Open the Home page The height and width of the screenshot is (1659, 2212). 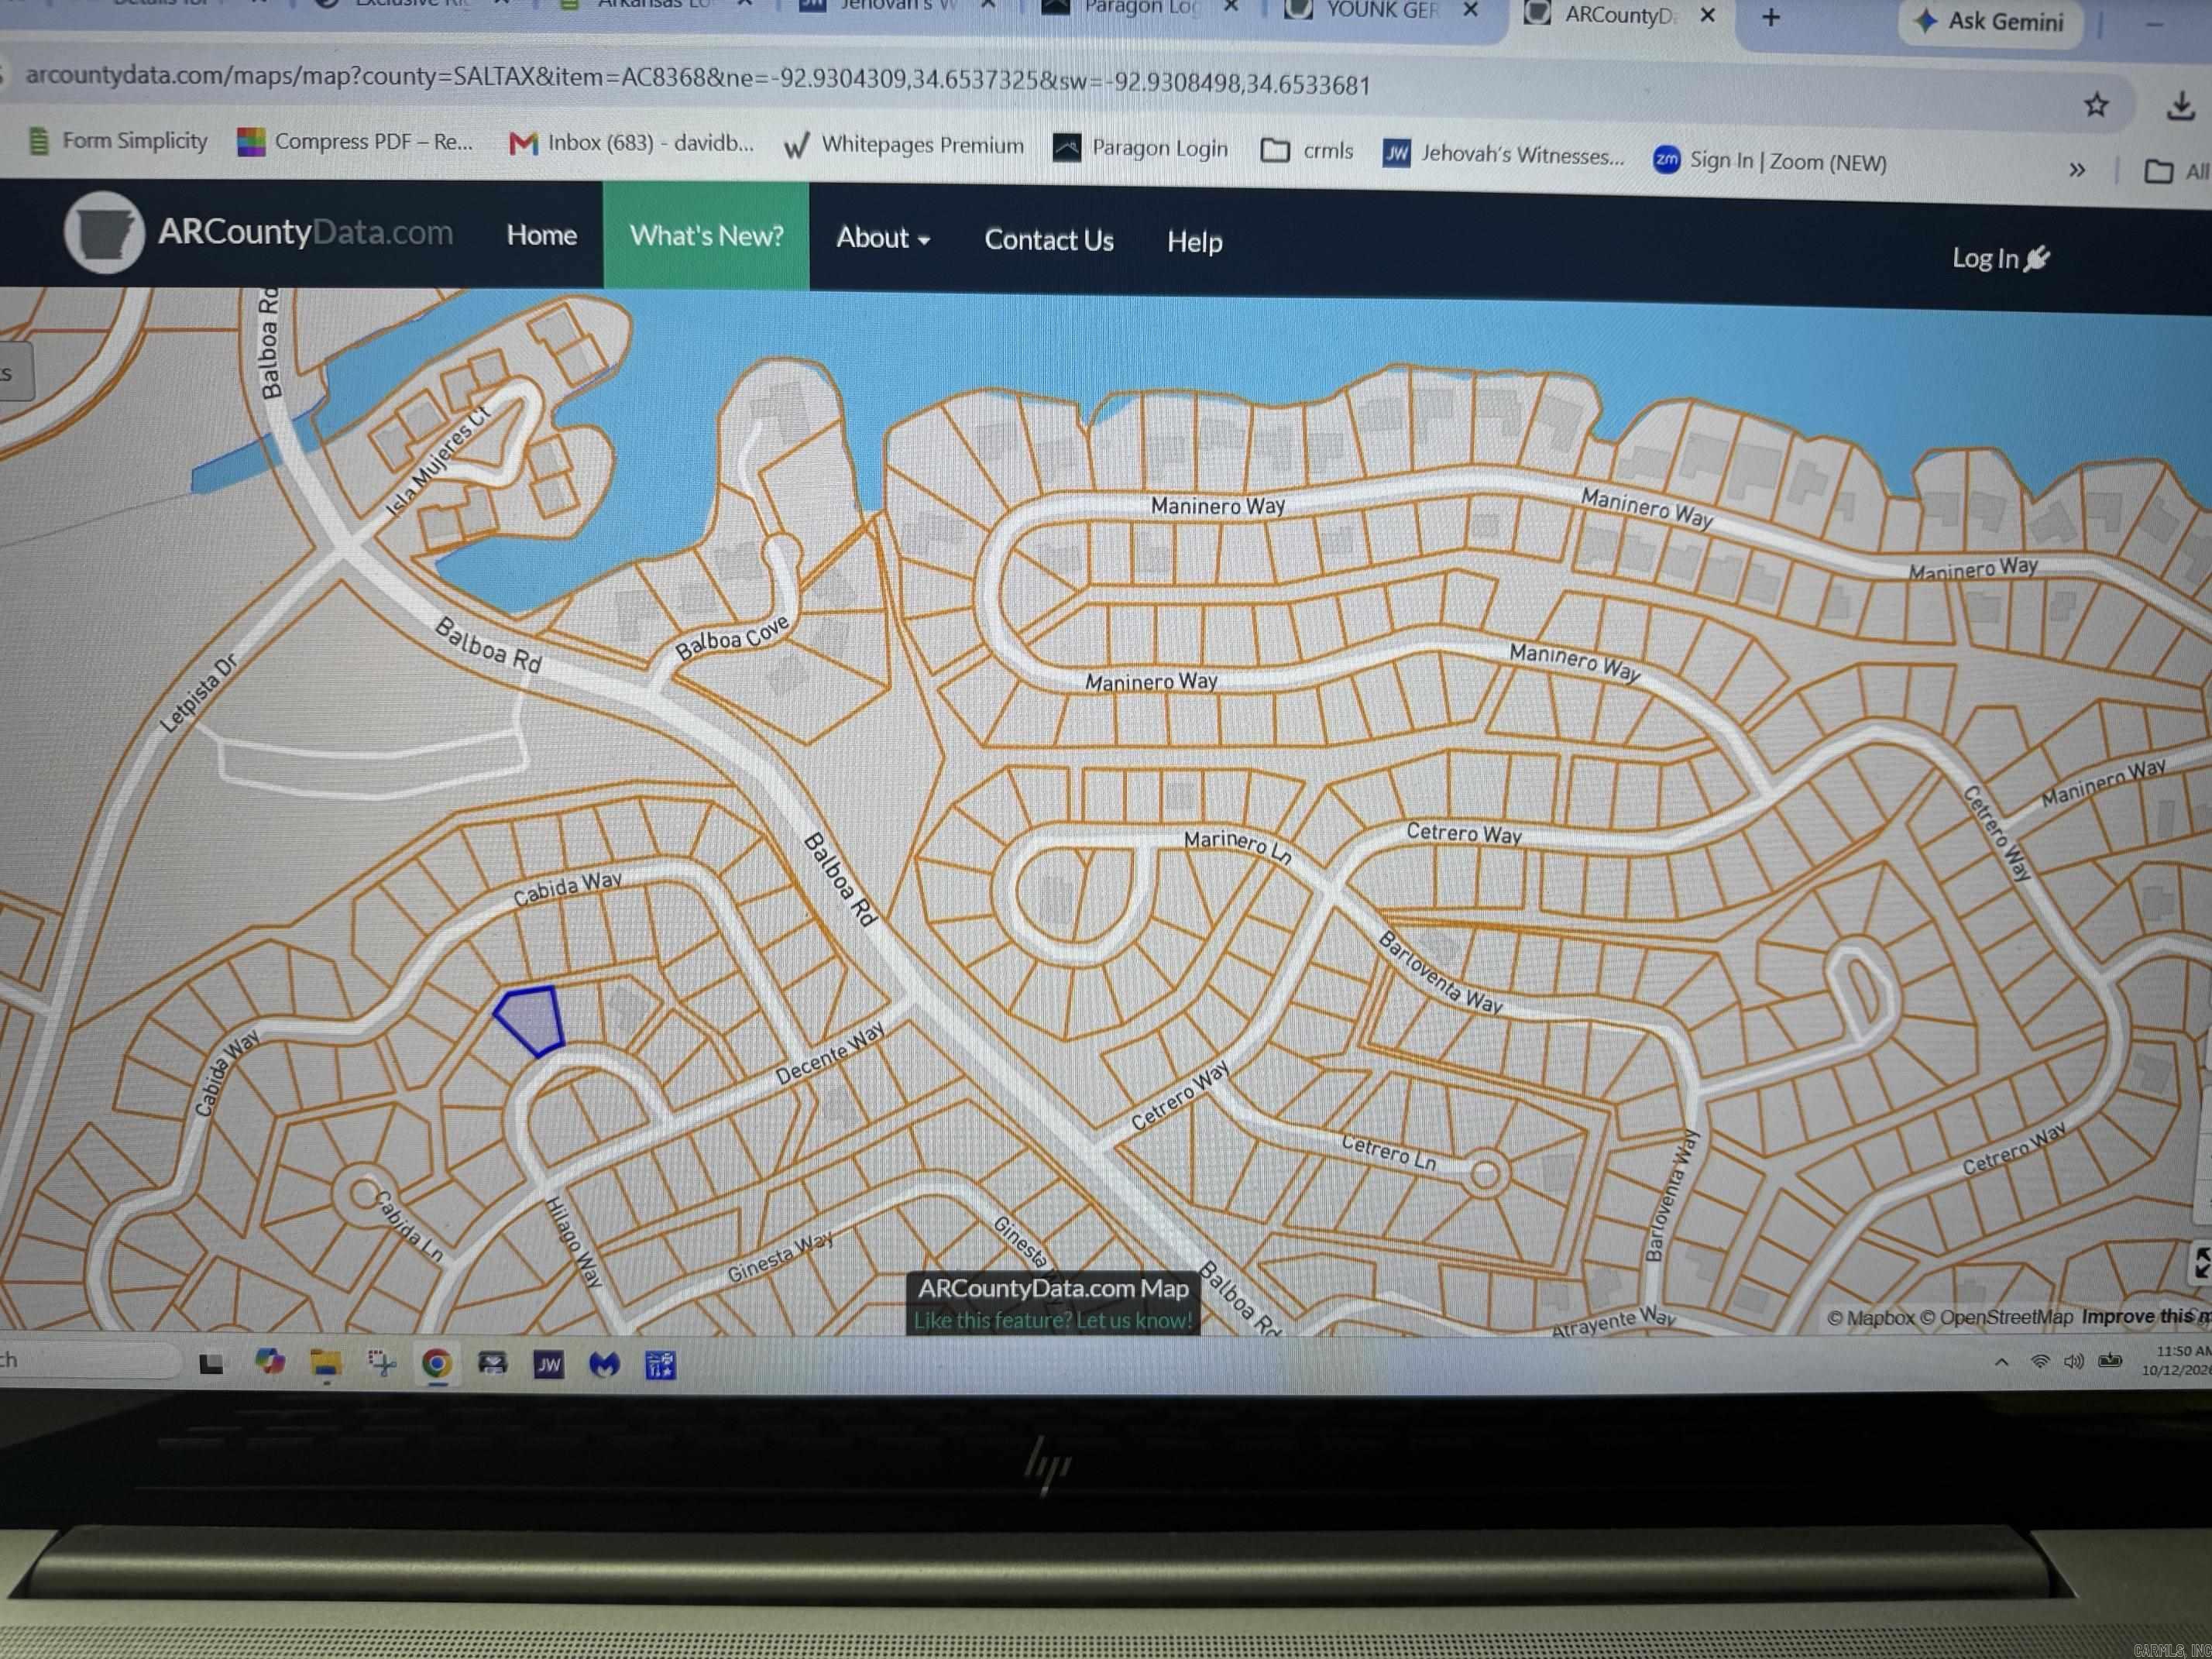point(541,235)
